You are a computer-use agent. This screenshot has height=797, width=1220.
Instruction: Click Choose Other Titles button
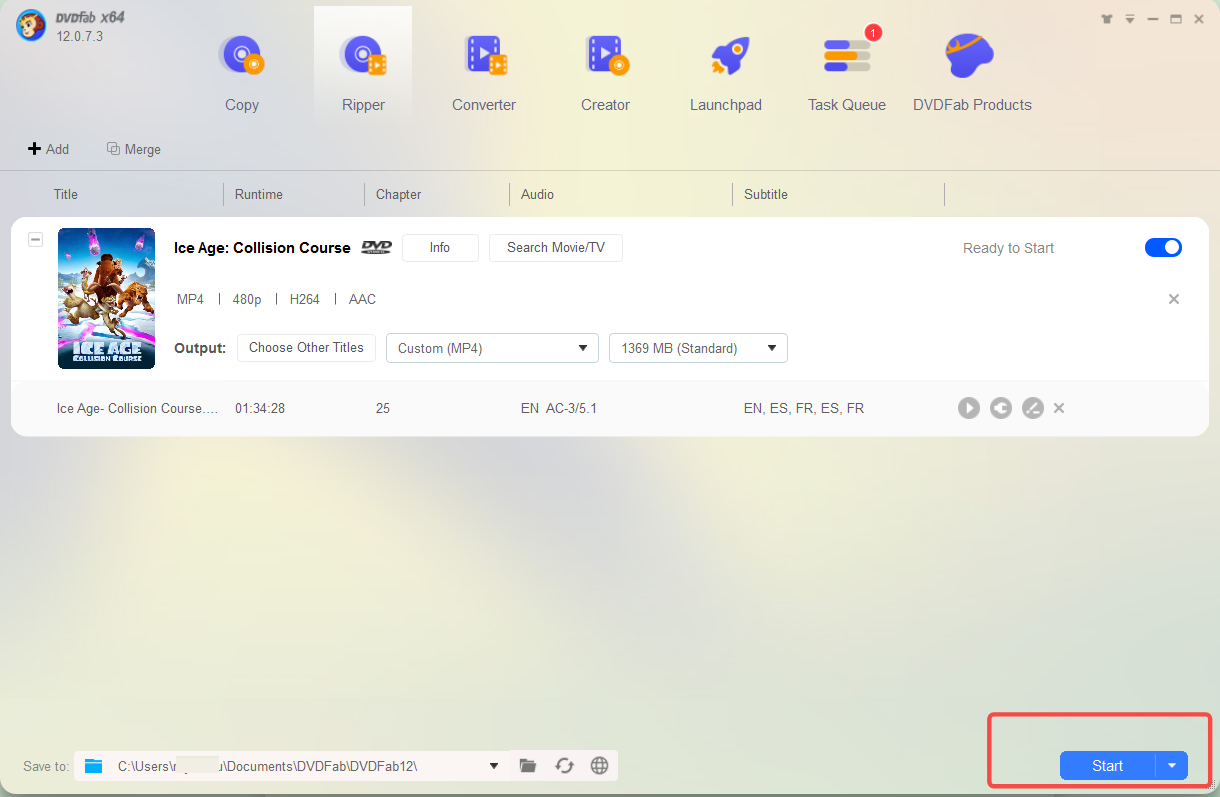[306, 348]
